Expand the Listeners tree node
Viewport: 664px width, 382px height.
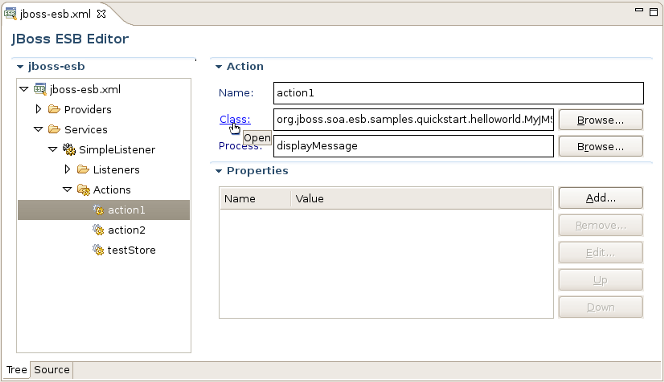pos(67,169)
